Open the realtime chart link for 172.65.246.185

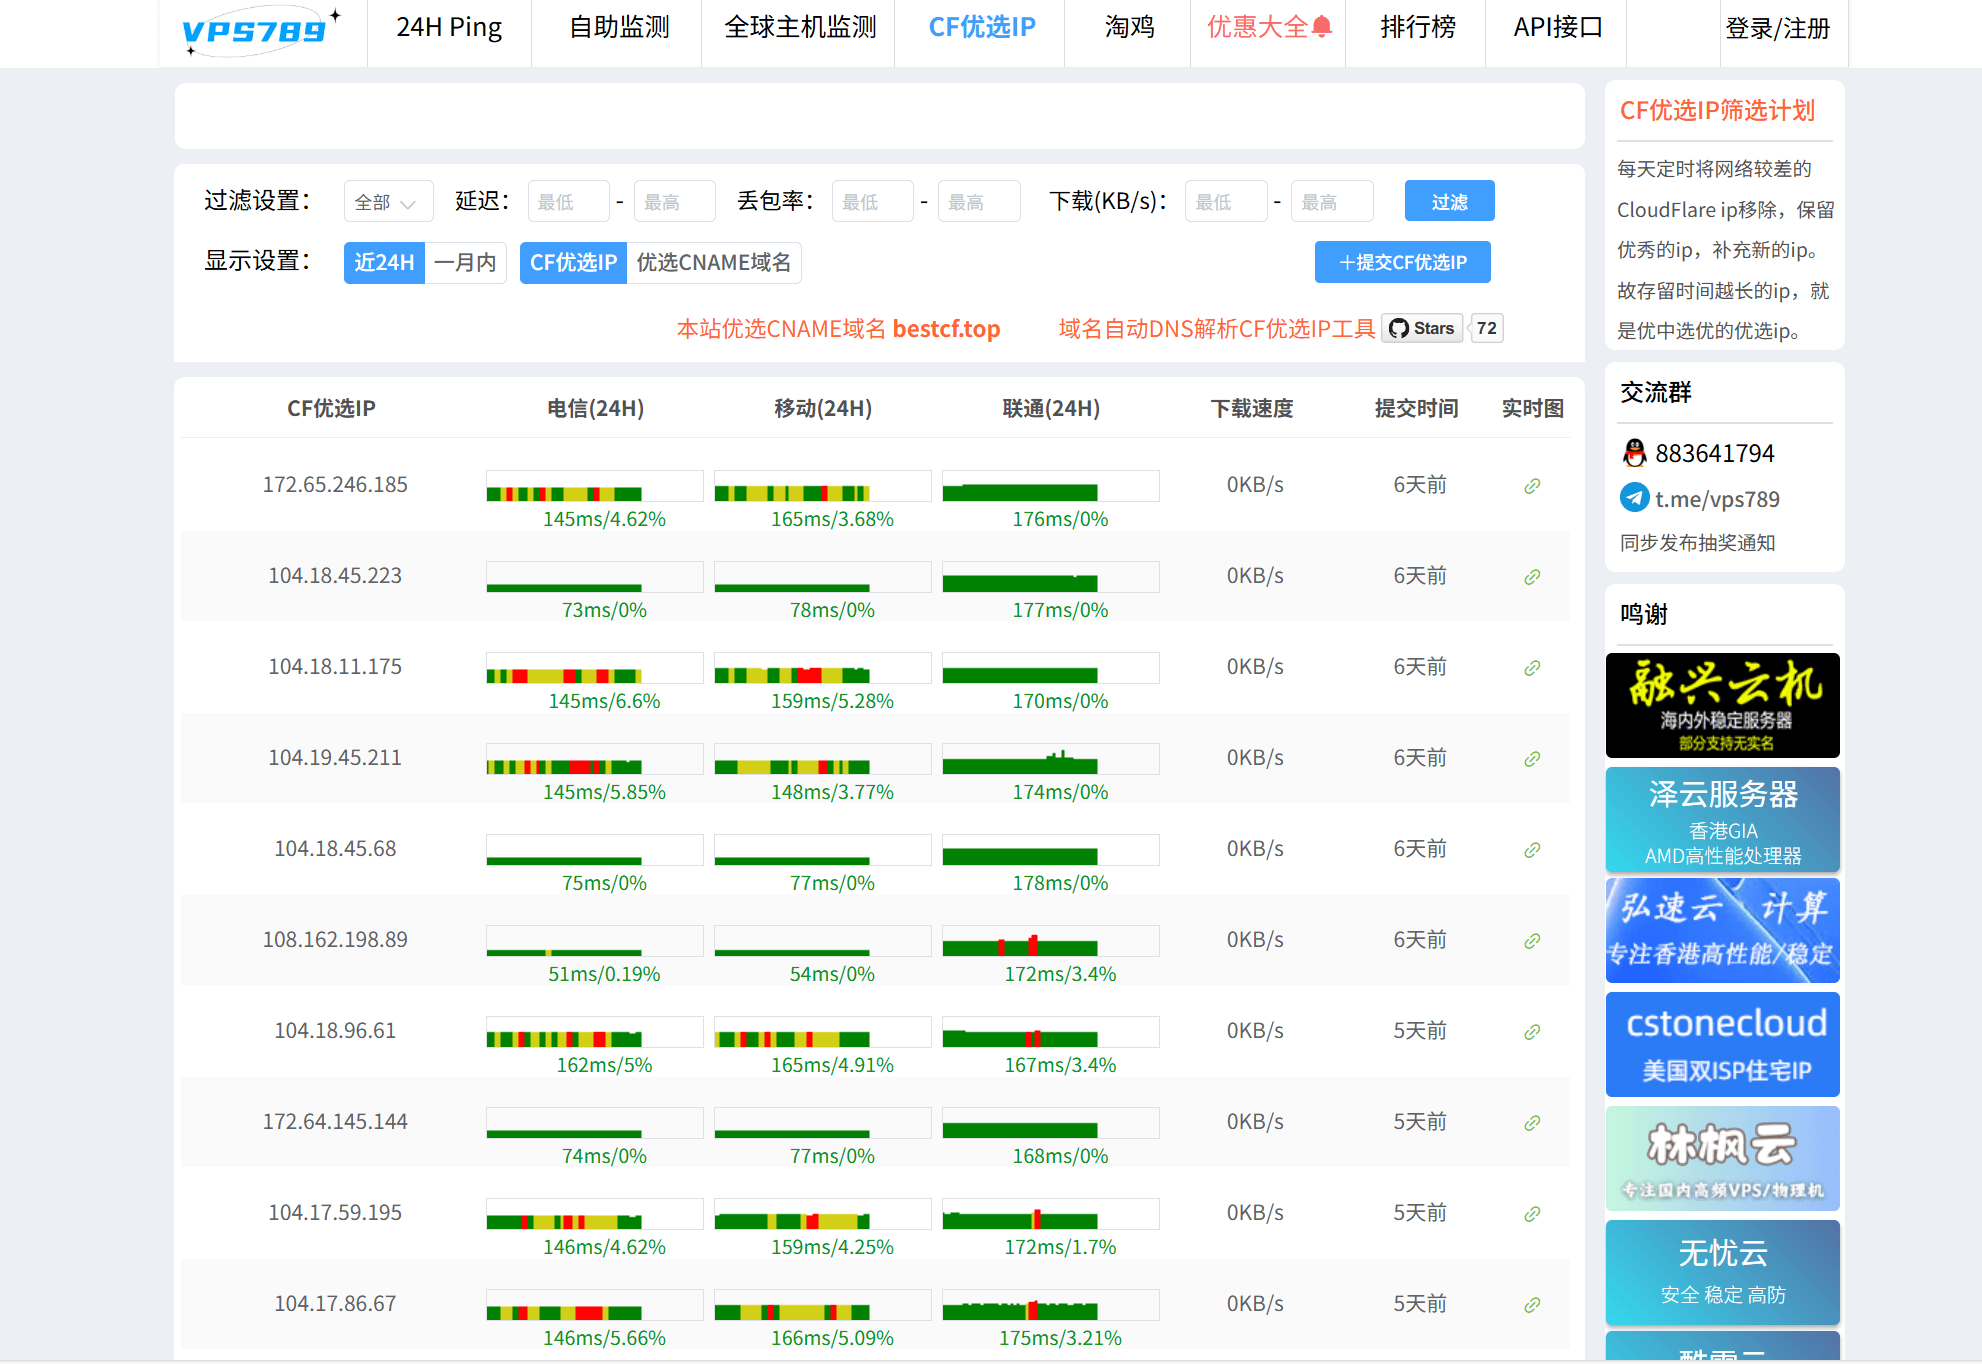point(1532,486)
